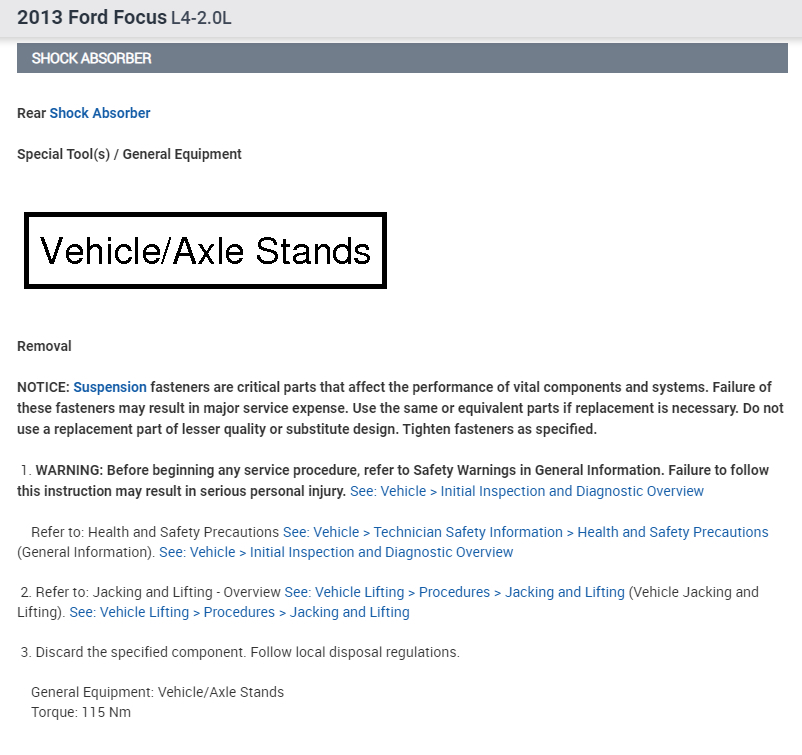Click the "General Equipment: Vehicle/Axle Stands" line
This screenshot has height=755, width=802.
click(157, 692)
